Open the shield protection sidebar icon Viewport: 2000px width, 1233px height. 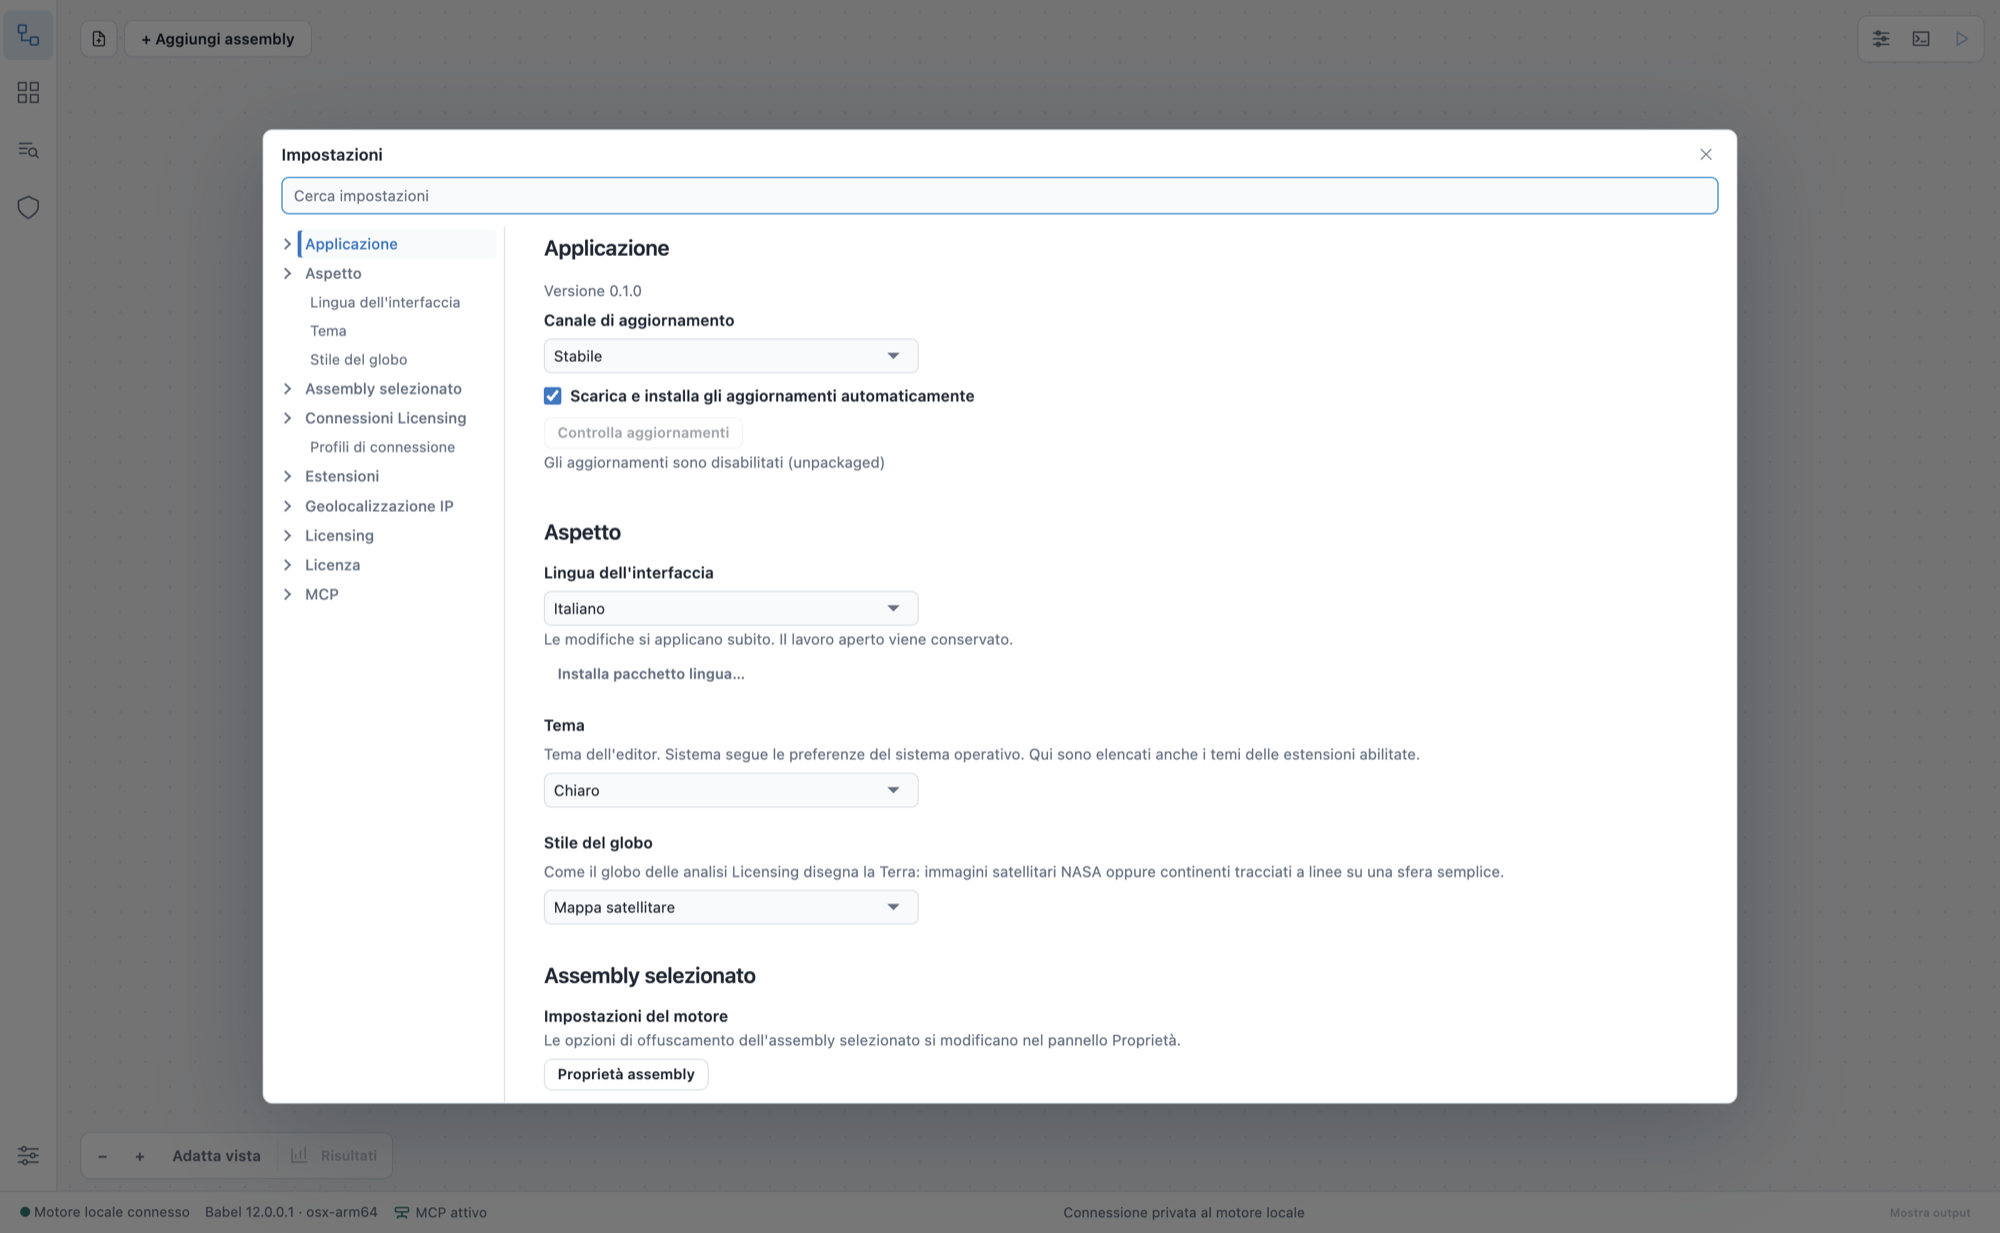click(28, 207)
